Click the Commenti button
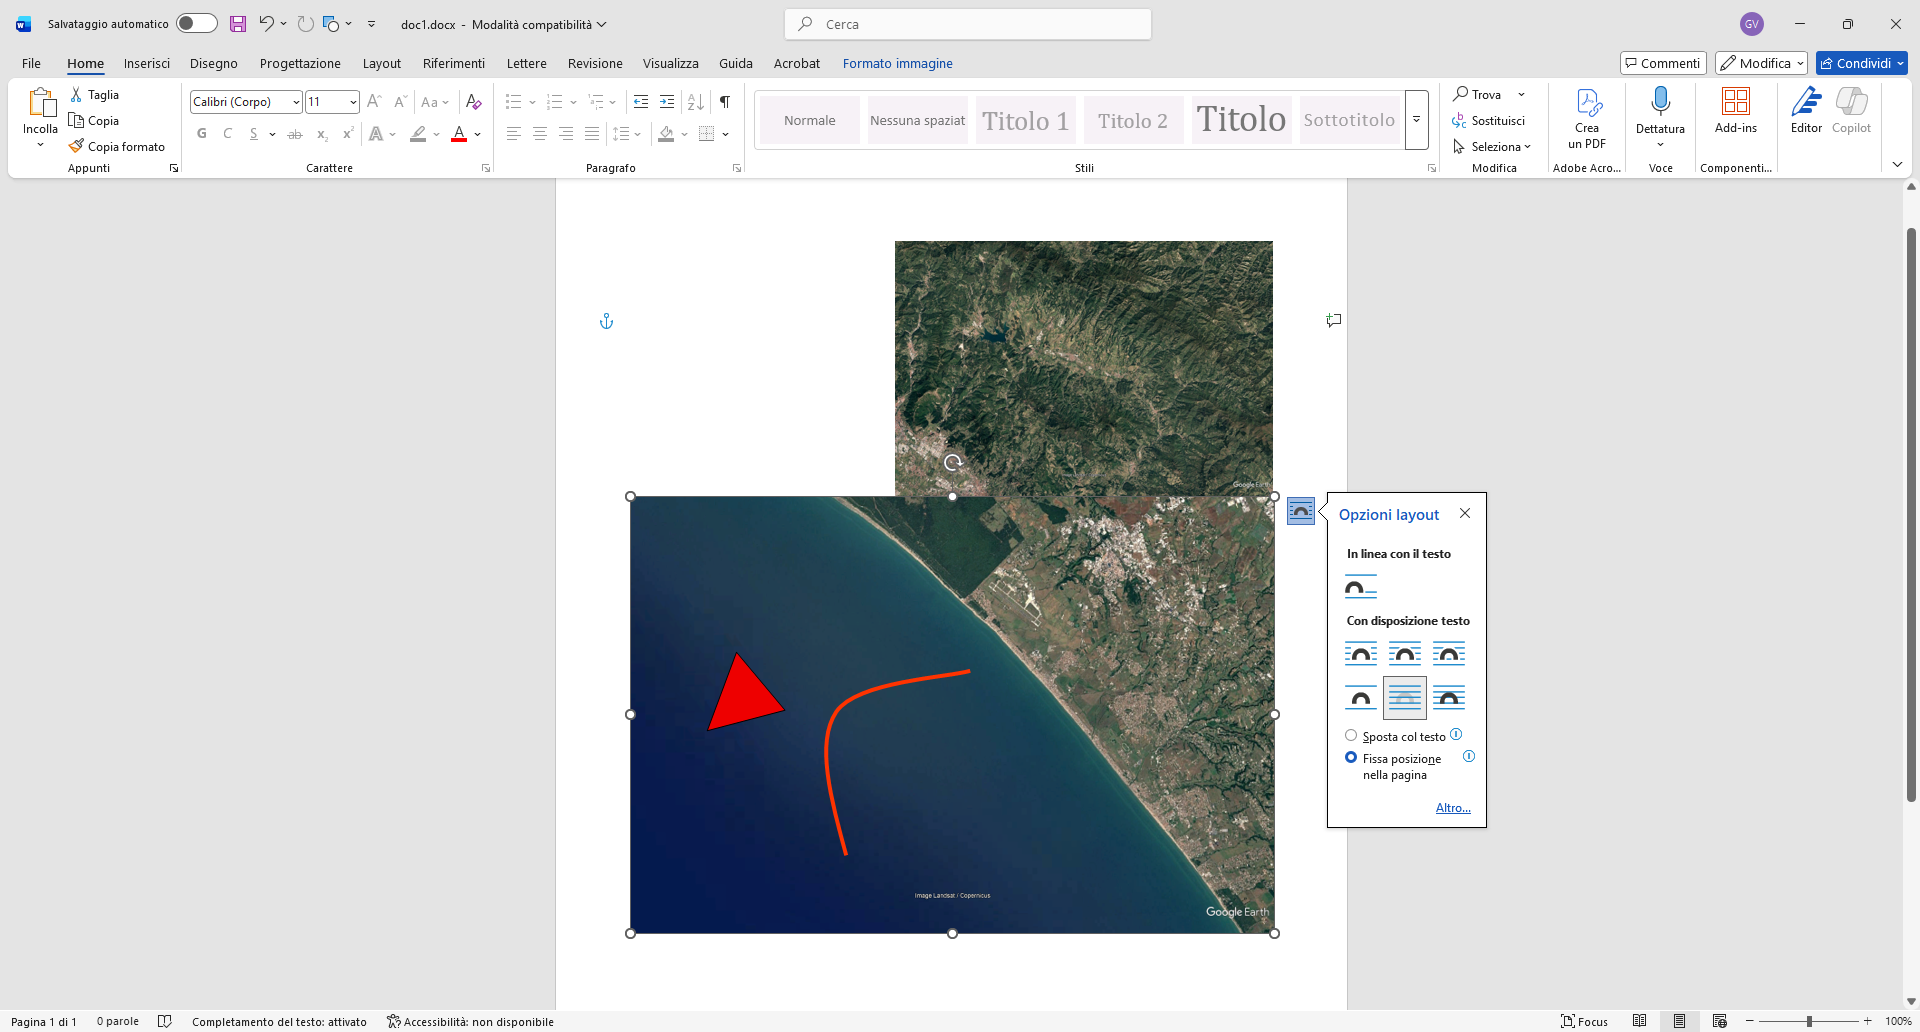This screenshot has width=1920, height=1032. pyautogui.click(x=1662, y=63)
